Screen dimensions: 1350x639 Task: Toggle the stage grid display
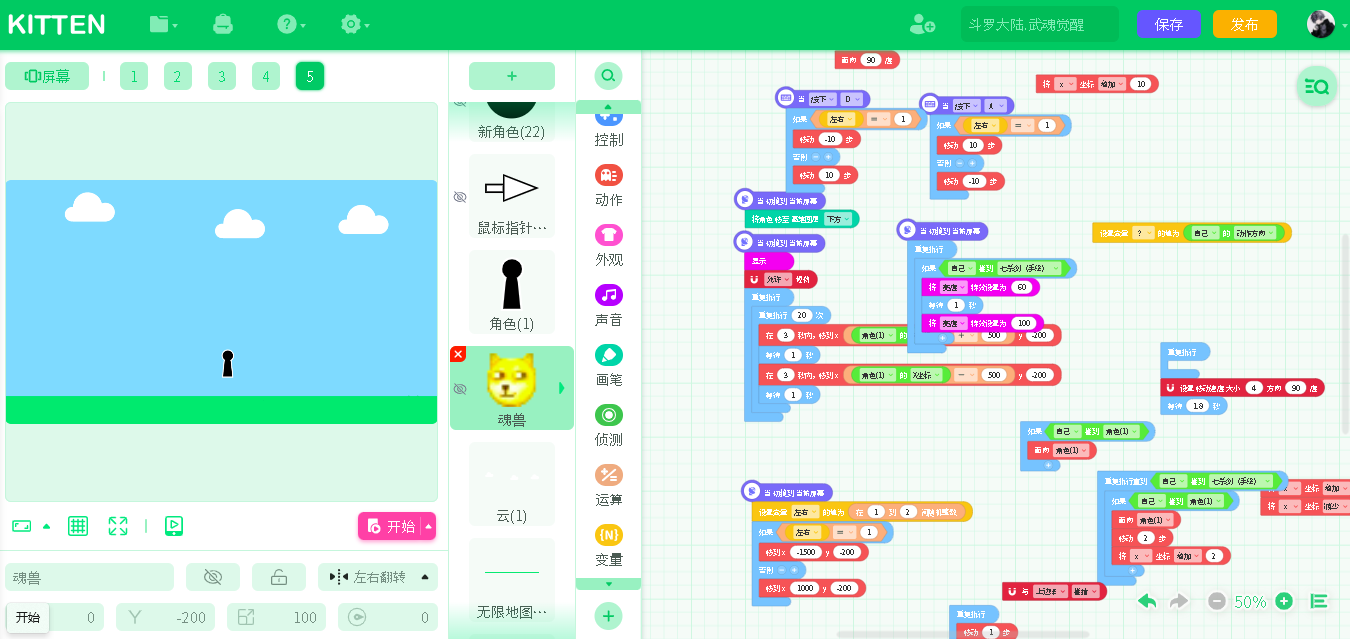point(78,526)
